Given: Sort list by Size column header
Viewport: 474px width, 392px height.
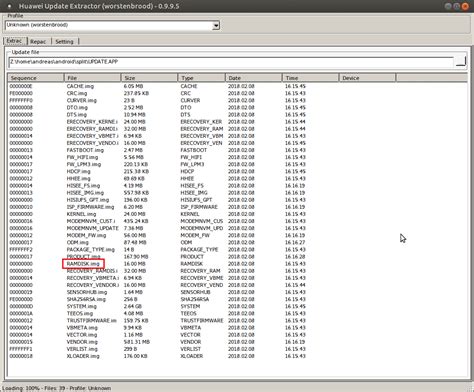Looking at the screenshot, I should click(149, 78).
